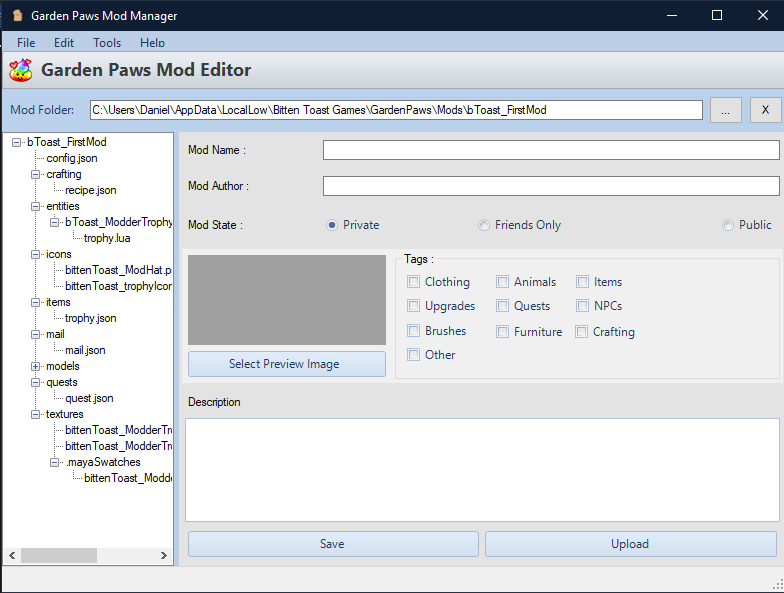Open the Edit menu
The image size is (784, 593).
point(64,43)
